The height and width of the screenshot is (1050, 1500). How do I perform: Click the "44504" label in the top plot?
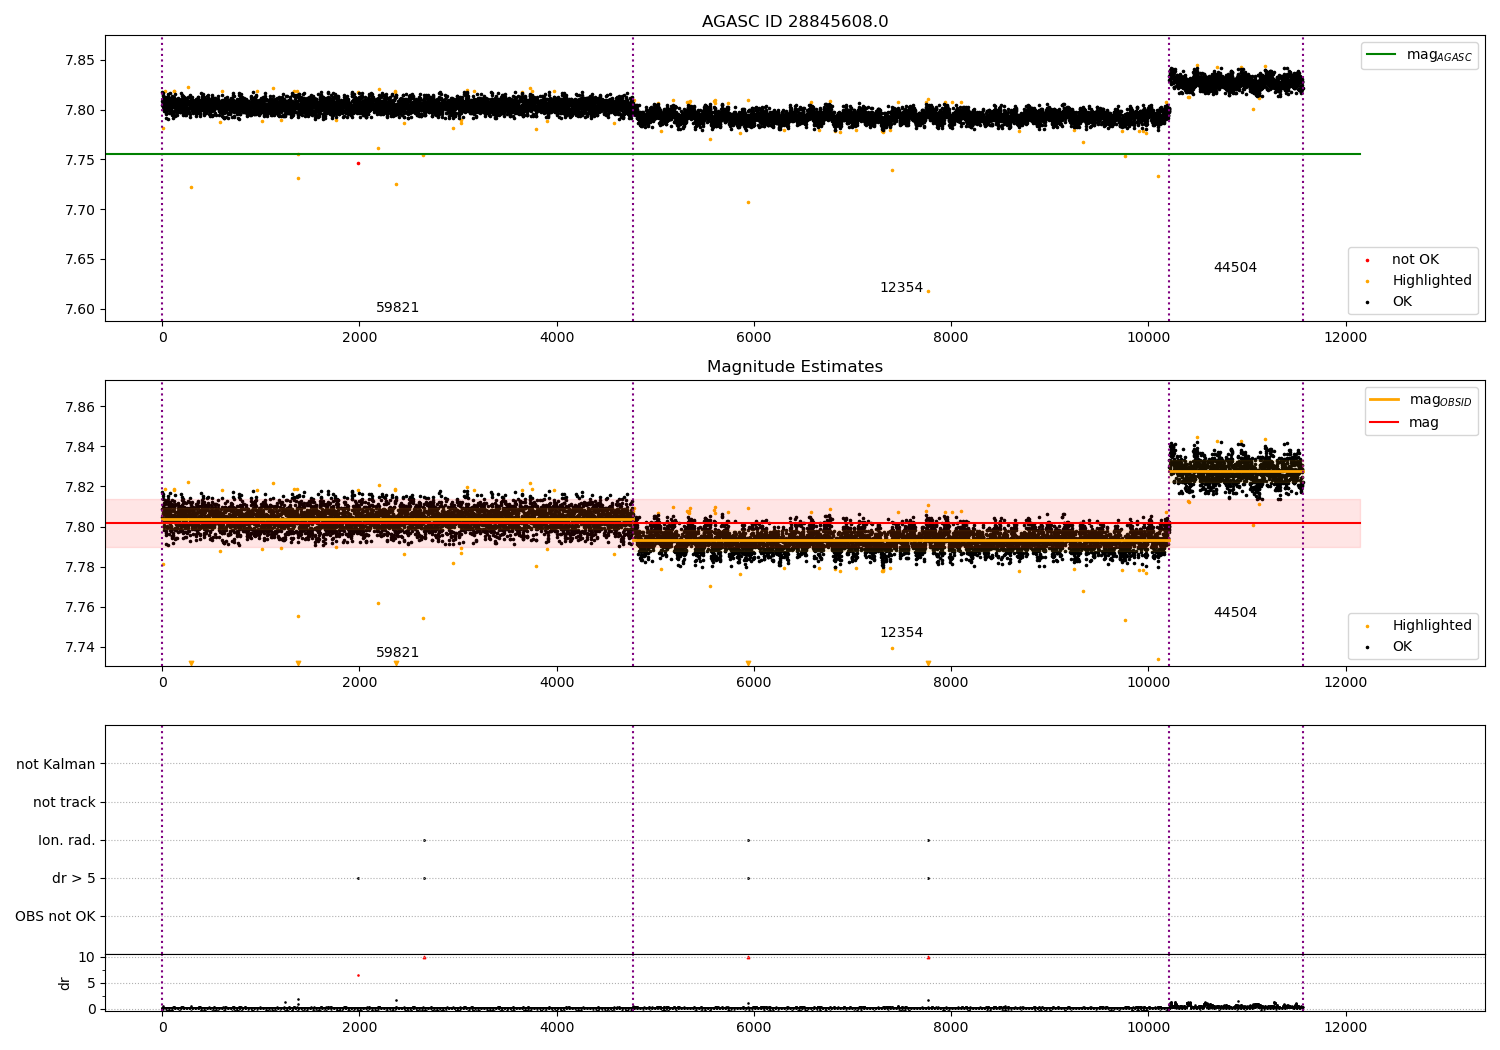[1235, 268]
